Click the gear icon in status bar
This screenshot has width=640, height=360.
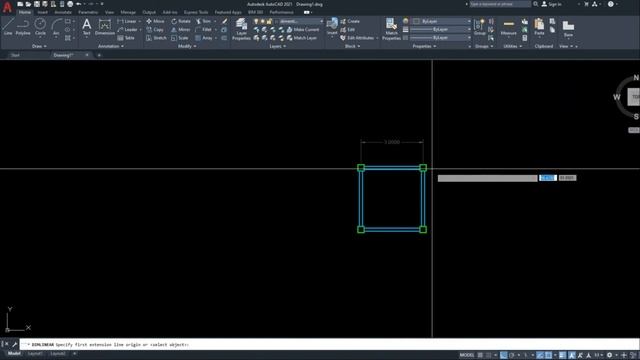pos(609,355)
